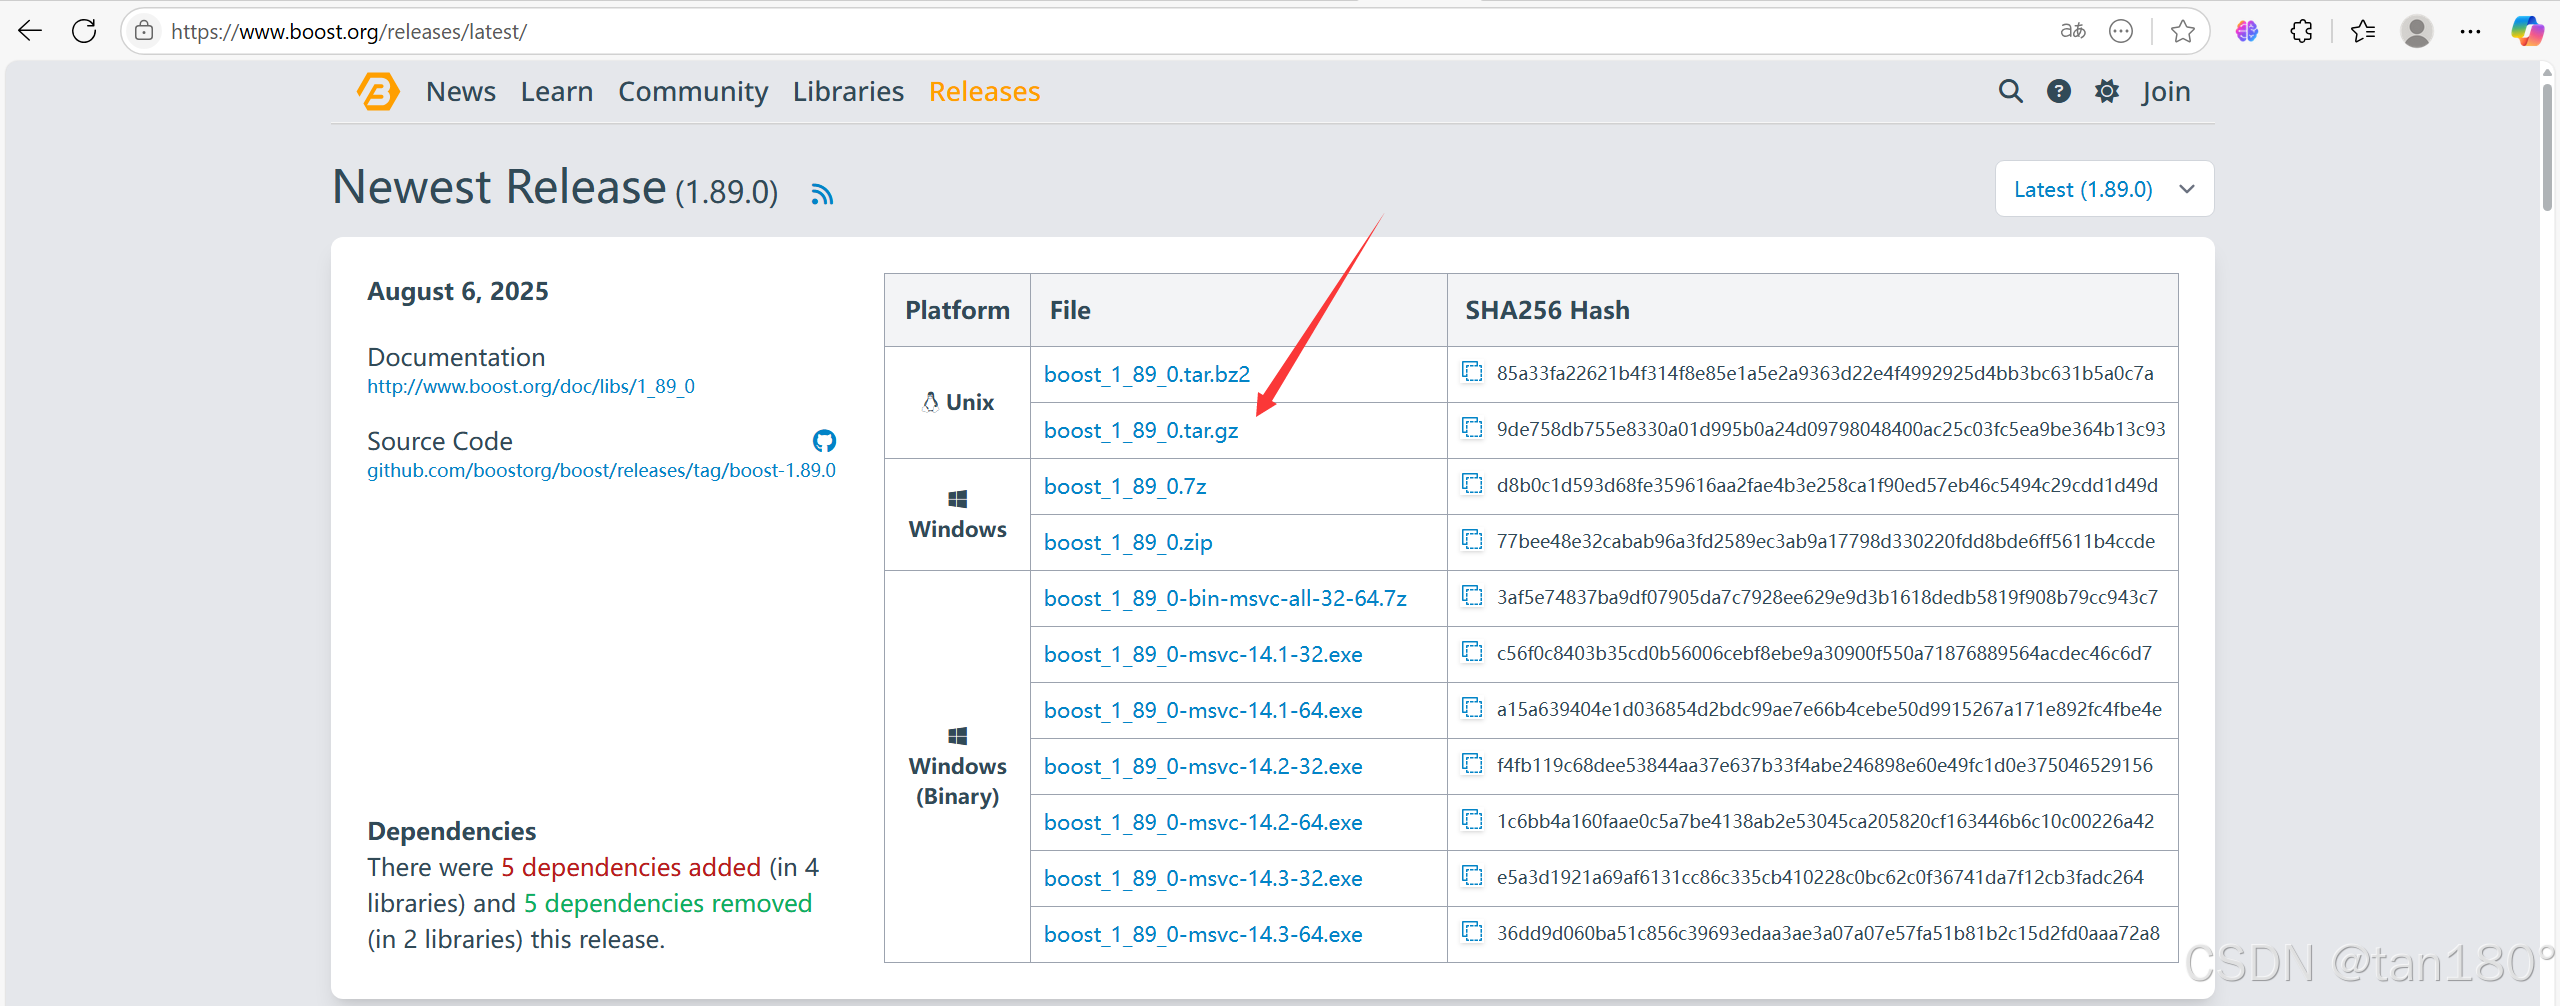Copy hash for boost_1_89_0.tar.bz2
Screen dimensions: 2560x1006
[1472, 372]
